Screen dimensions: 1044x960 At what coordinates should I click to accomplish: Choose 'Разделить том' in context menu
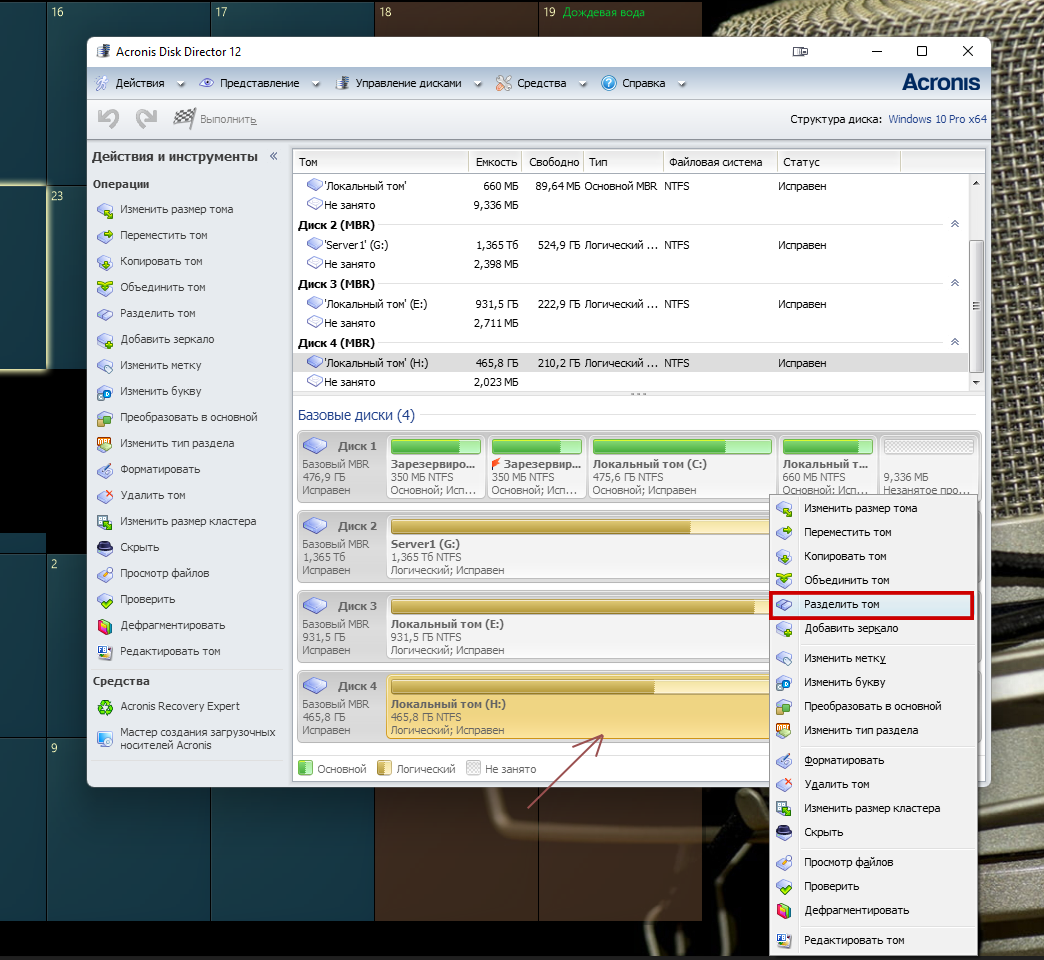pos(871,604)
